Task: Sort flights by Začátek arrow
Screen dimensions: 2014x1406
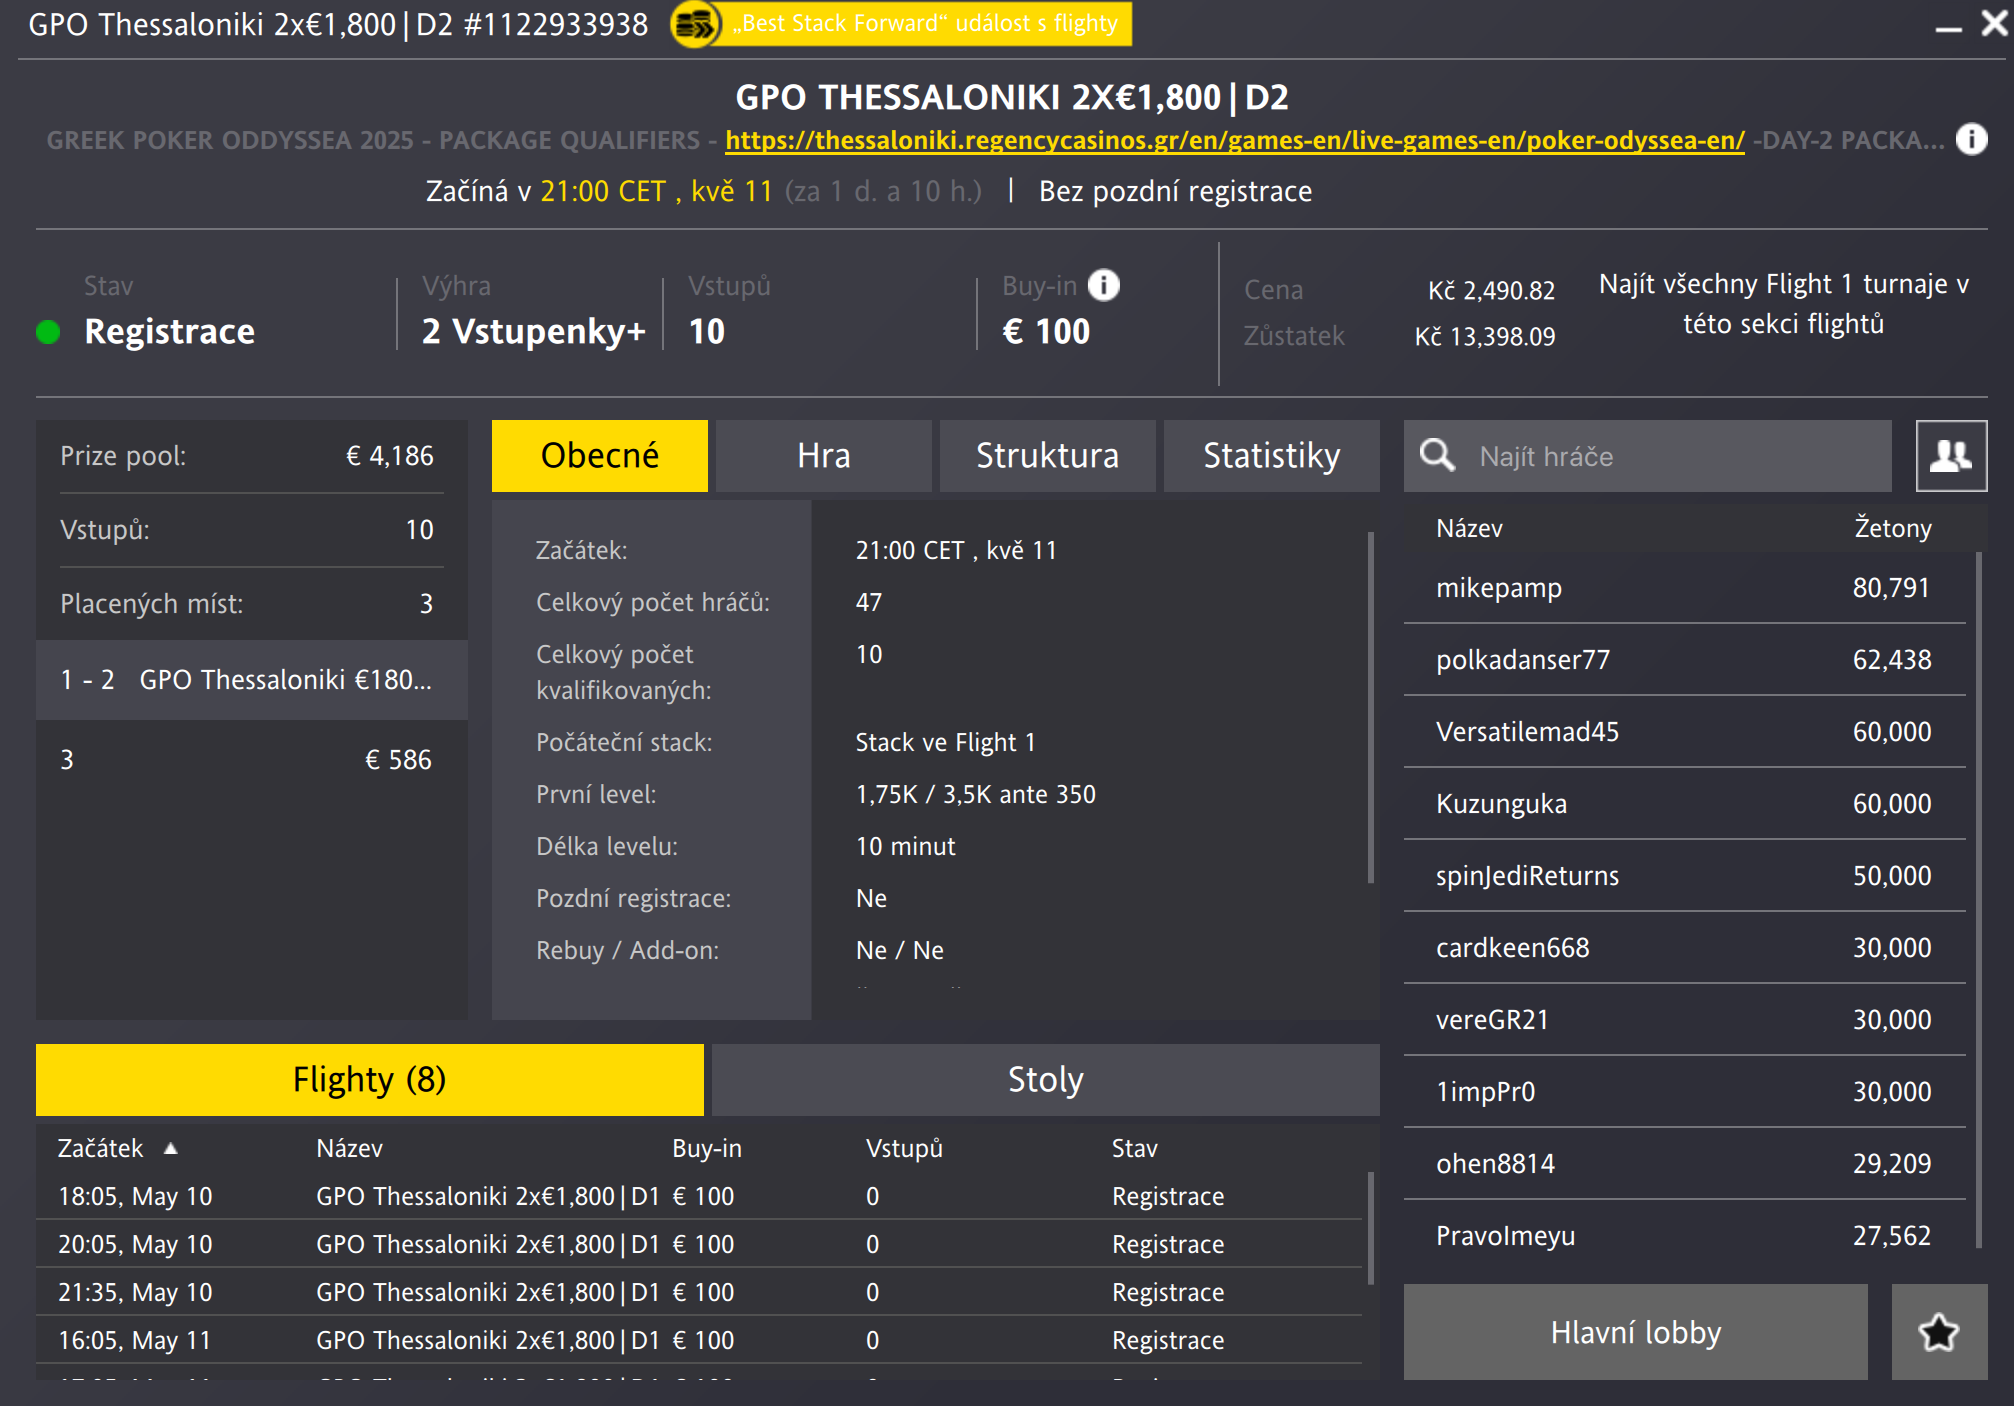Action: (171, 1148)
